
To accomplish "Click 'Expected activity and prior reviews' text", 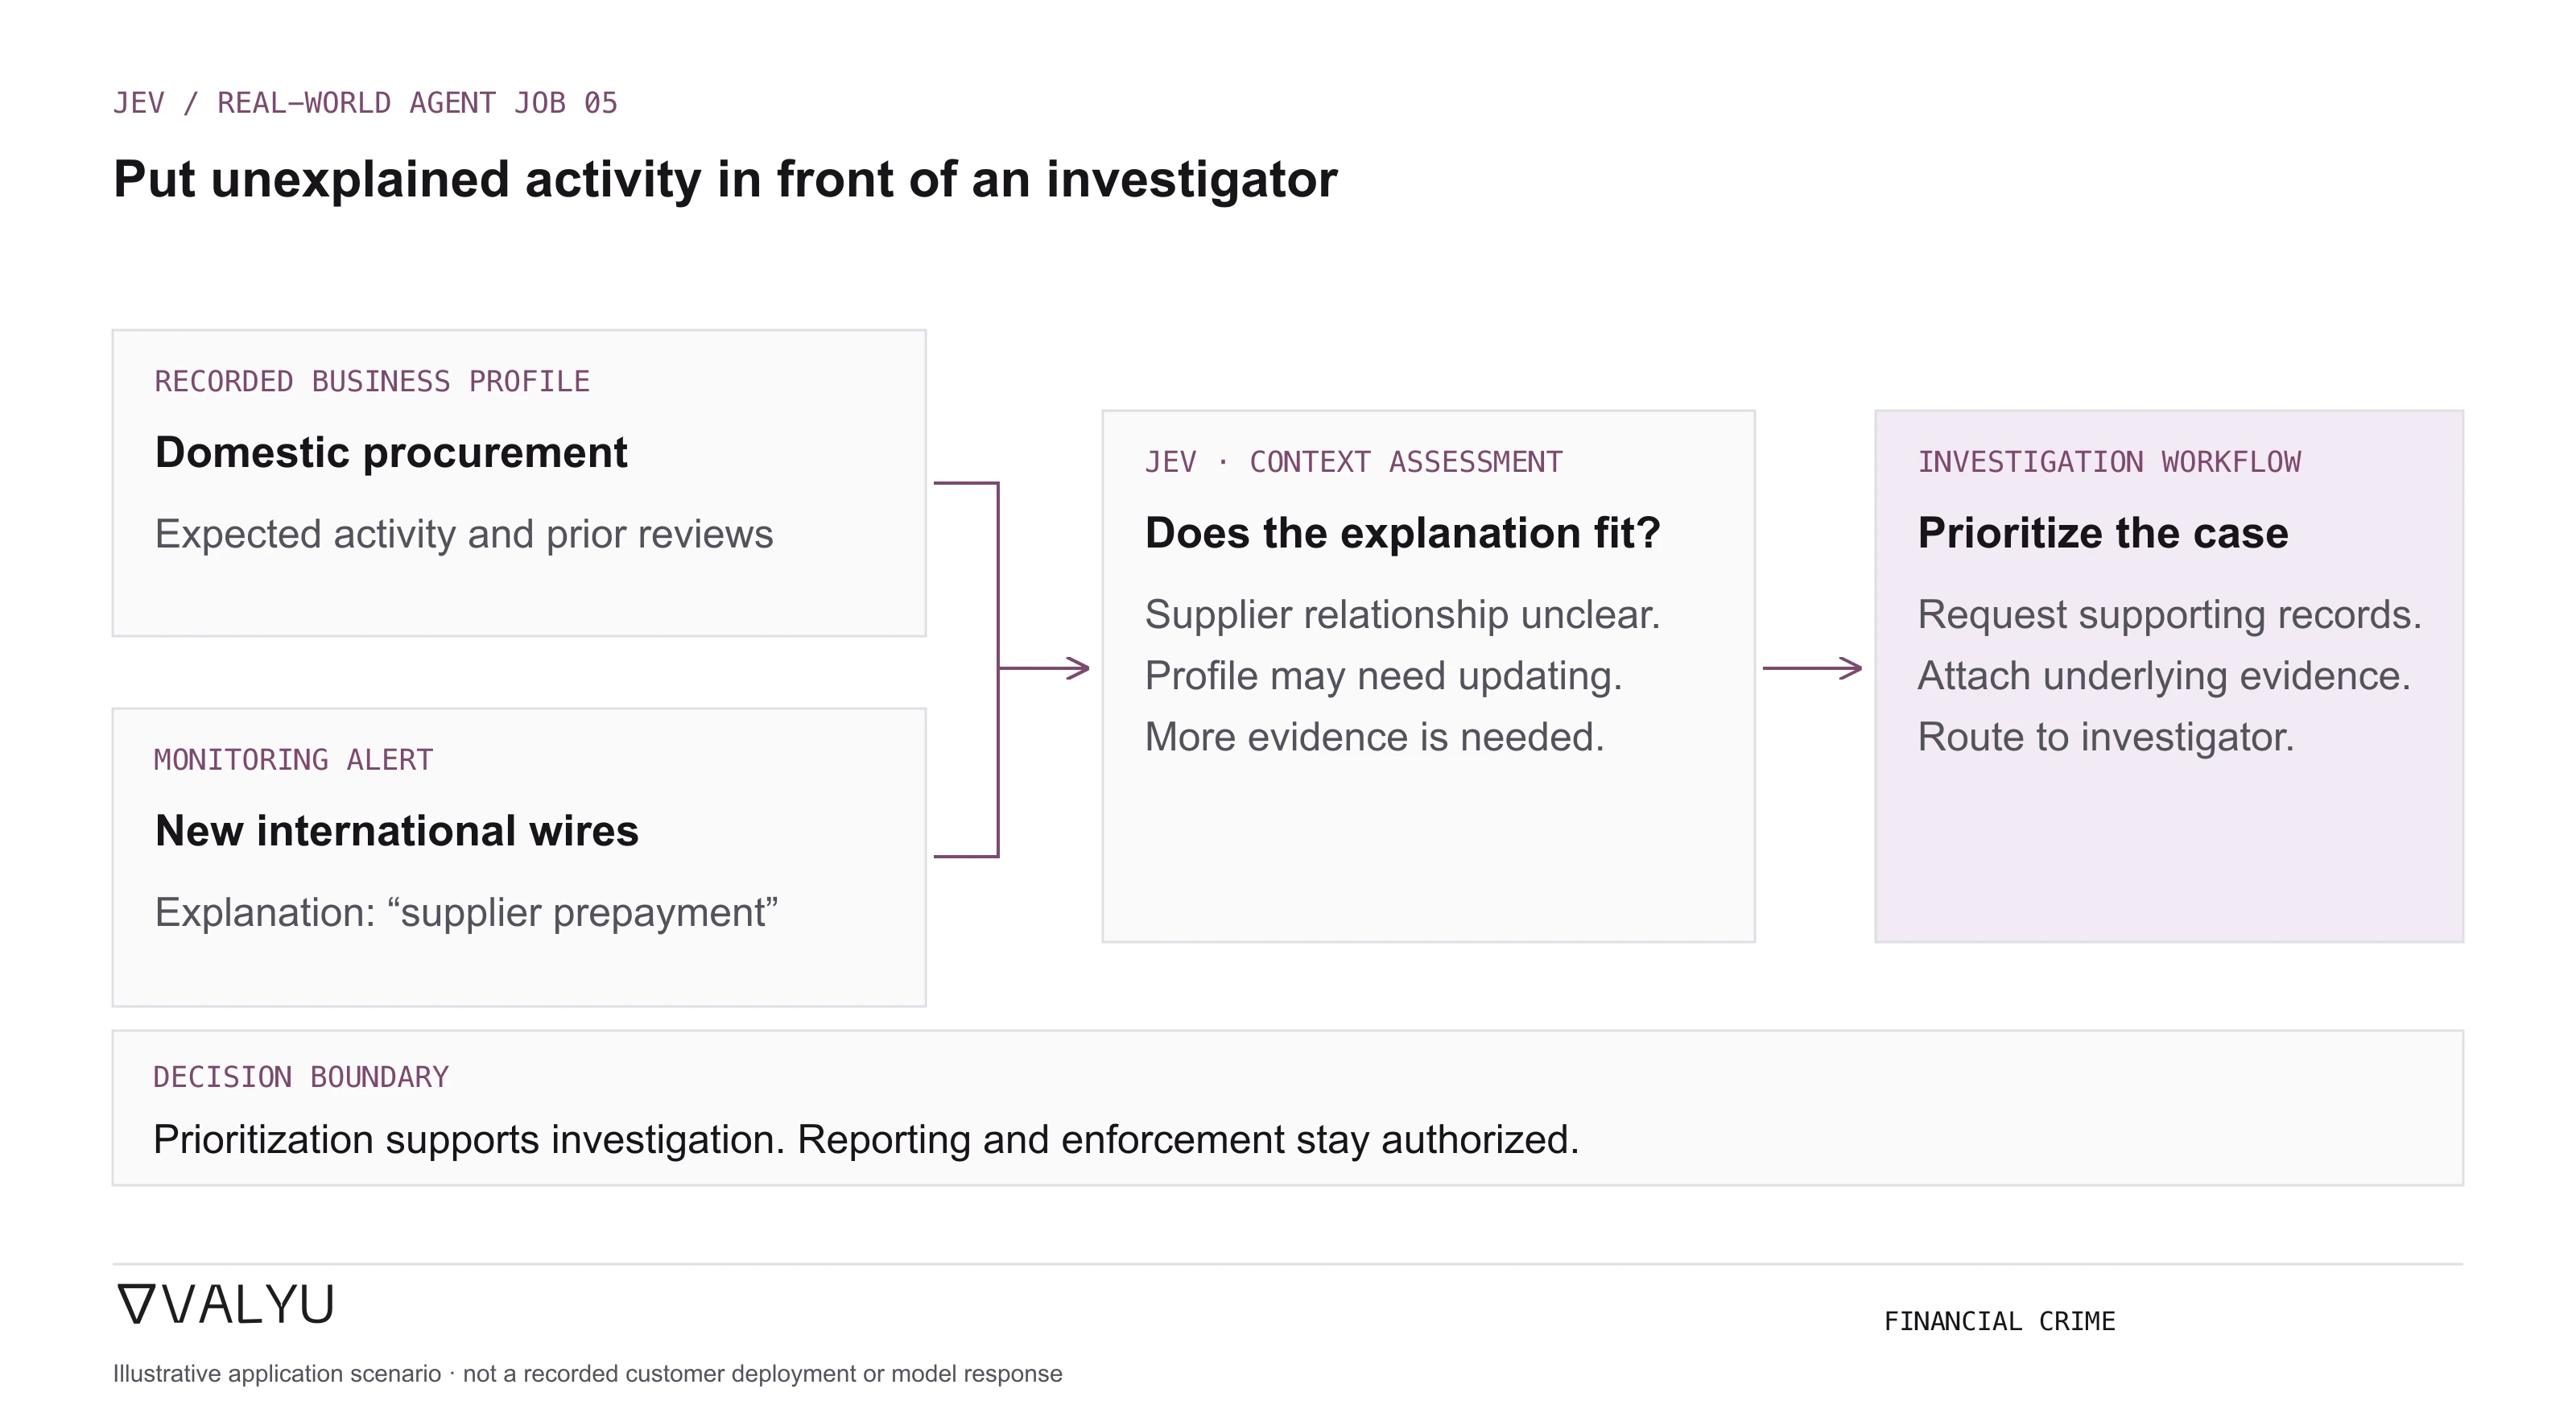I will (x=464, y=534).
